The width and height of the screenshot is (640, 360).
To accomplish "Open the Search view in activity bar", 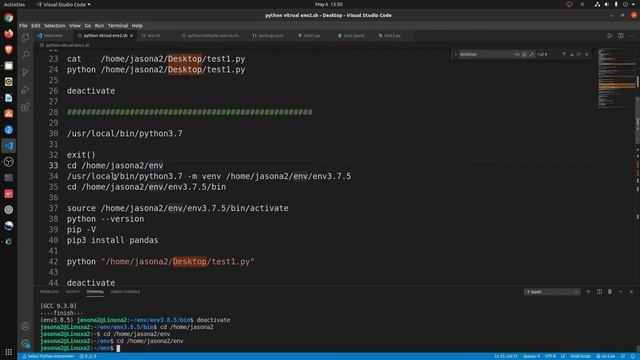I will 25,55.
